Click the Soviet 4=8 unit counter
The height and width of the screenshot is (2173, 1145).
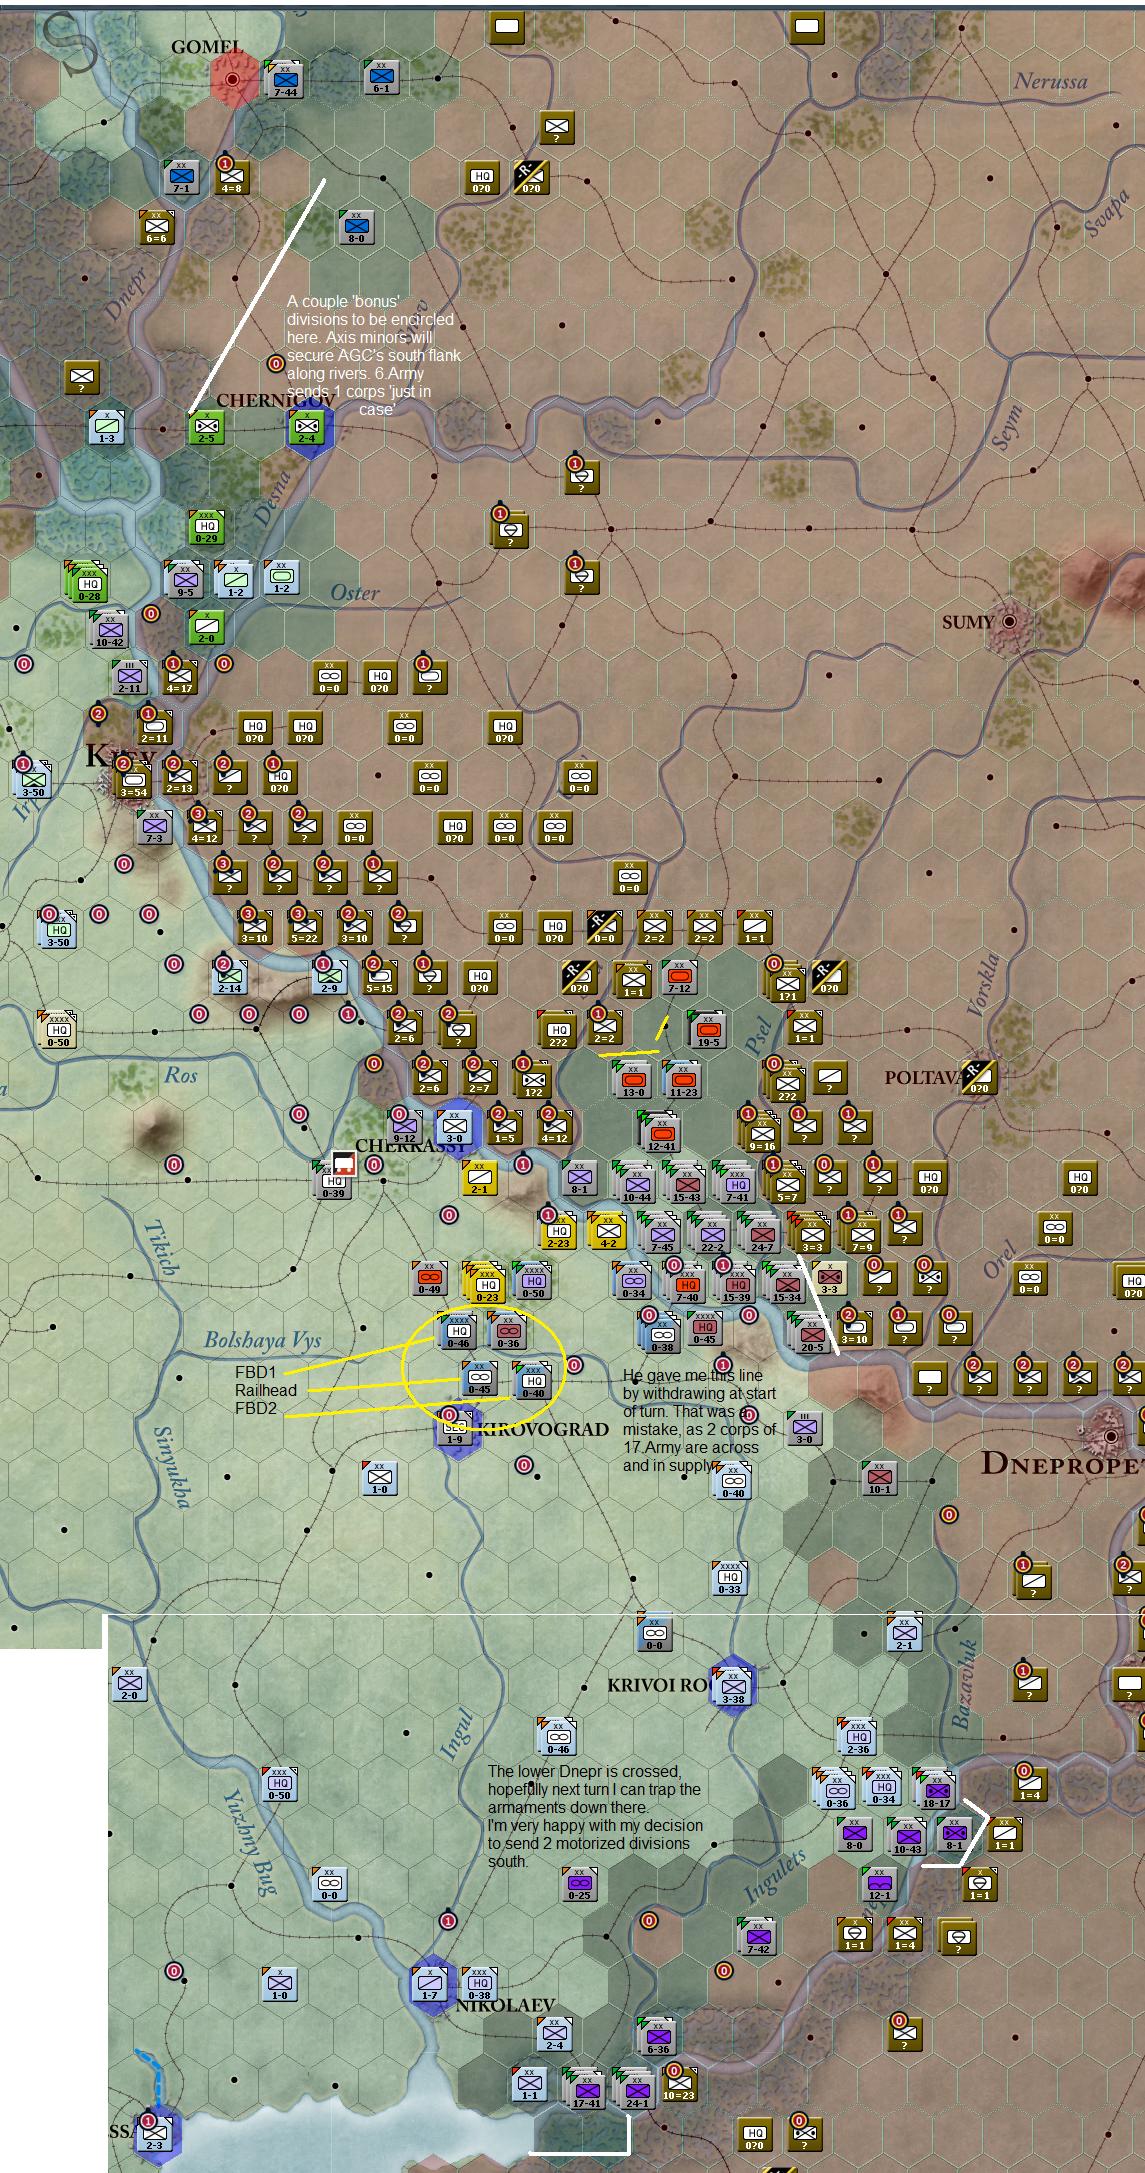231,176
